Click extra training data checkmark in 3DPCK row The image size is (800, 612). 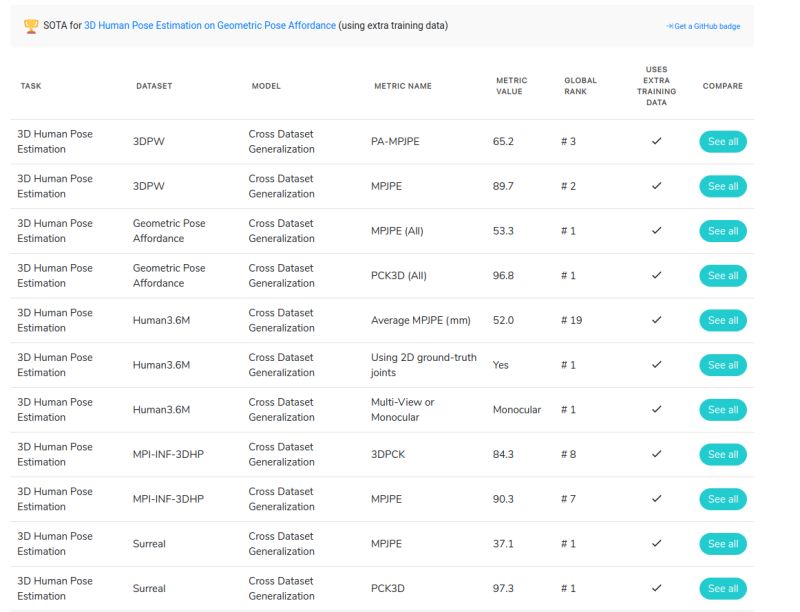(657, 454)
